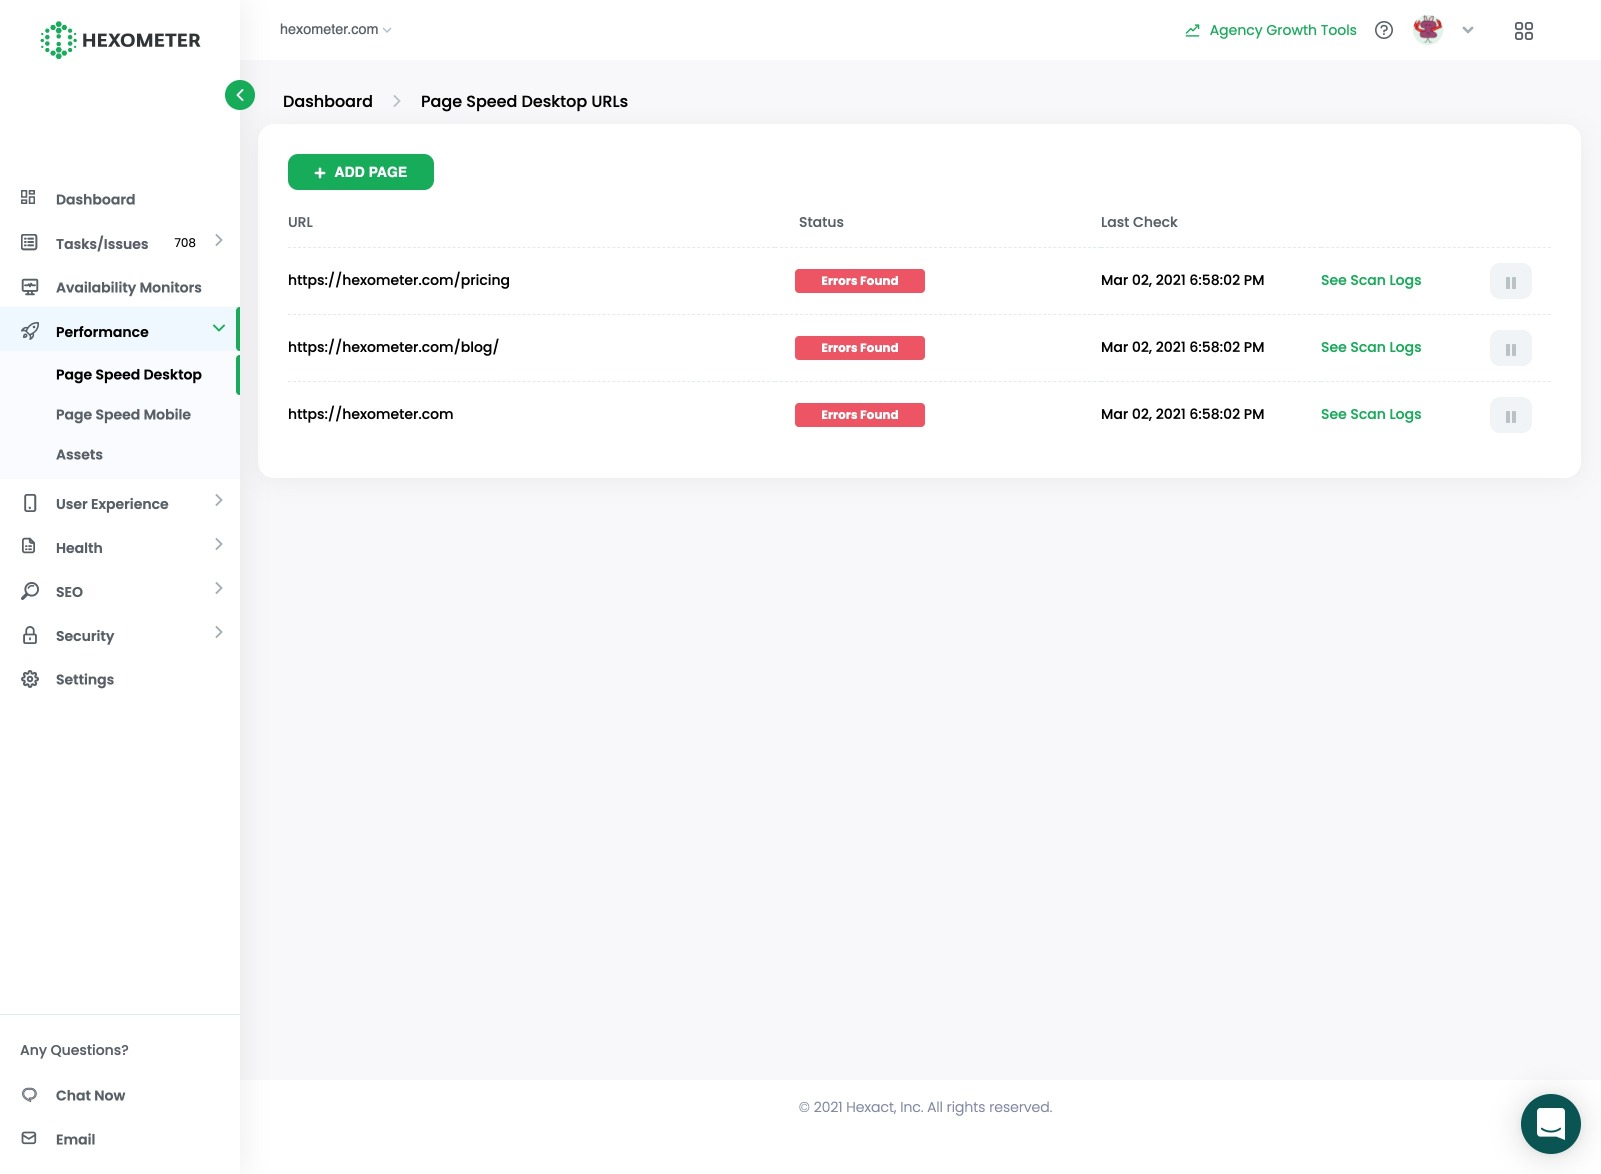Pause monitoring for hexometer.com/pricing
1601x1174 pixels.
click(x=1511, y=281)
